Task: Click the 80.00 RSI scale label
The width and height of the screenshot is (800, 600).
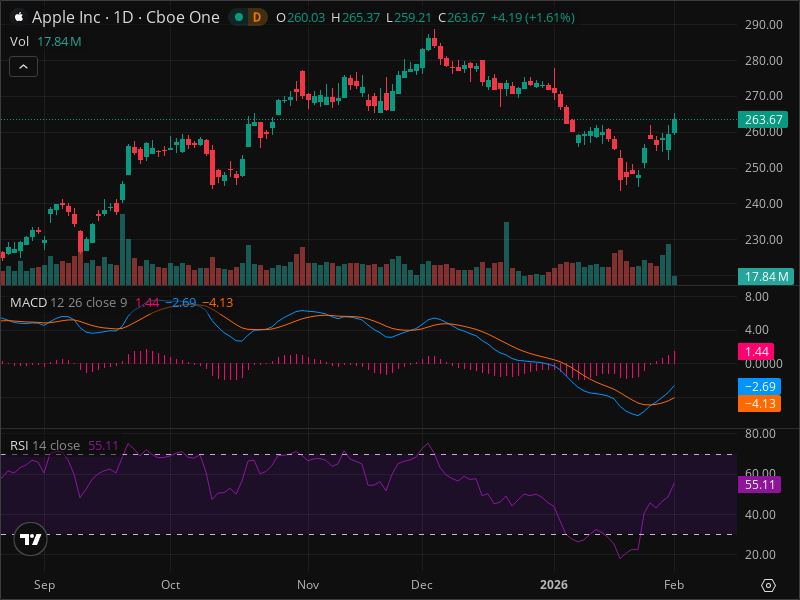Action: click(x=760, y=434)
